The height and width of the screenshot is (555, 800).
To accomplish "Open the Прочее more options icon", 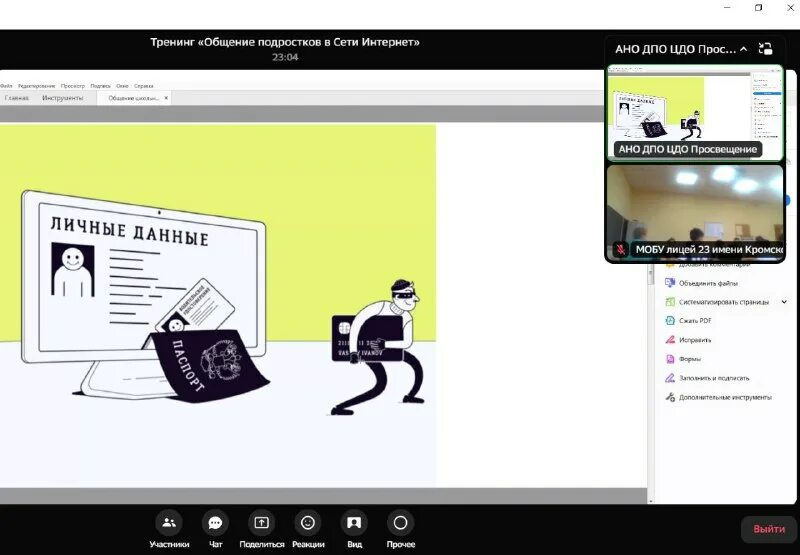I will point(401,523).
